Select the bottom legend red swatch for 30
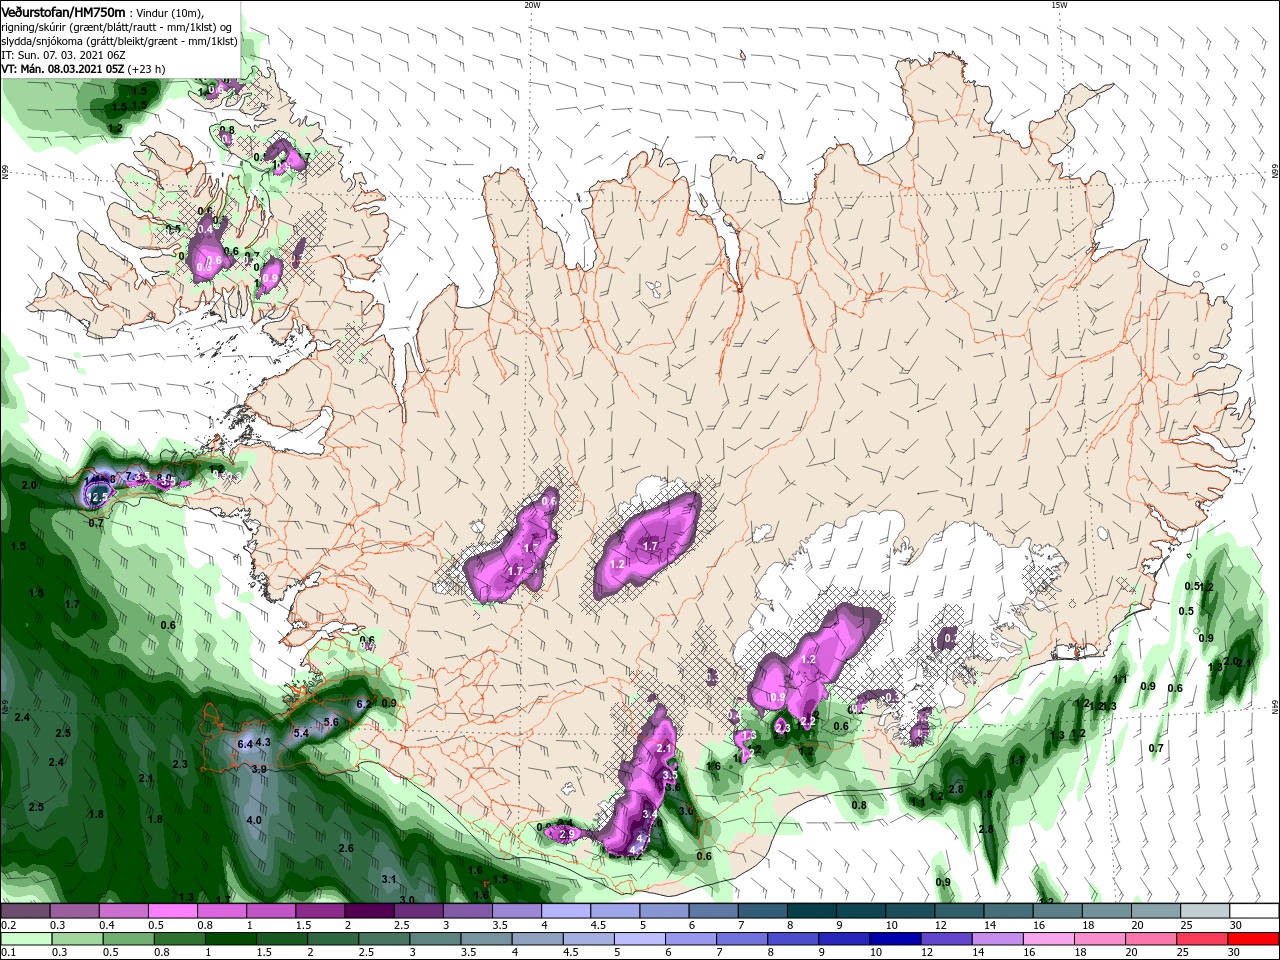1280x960 pixels. [x=1252, y=939]
